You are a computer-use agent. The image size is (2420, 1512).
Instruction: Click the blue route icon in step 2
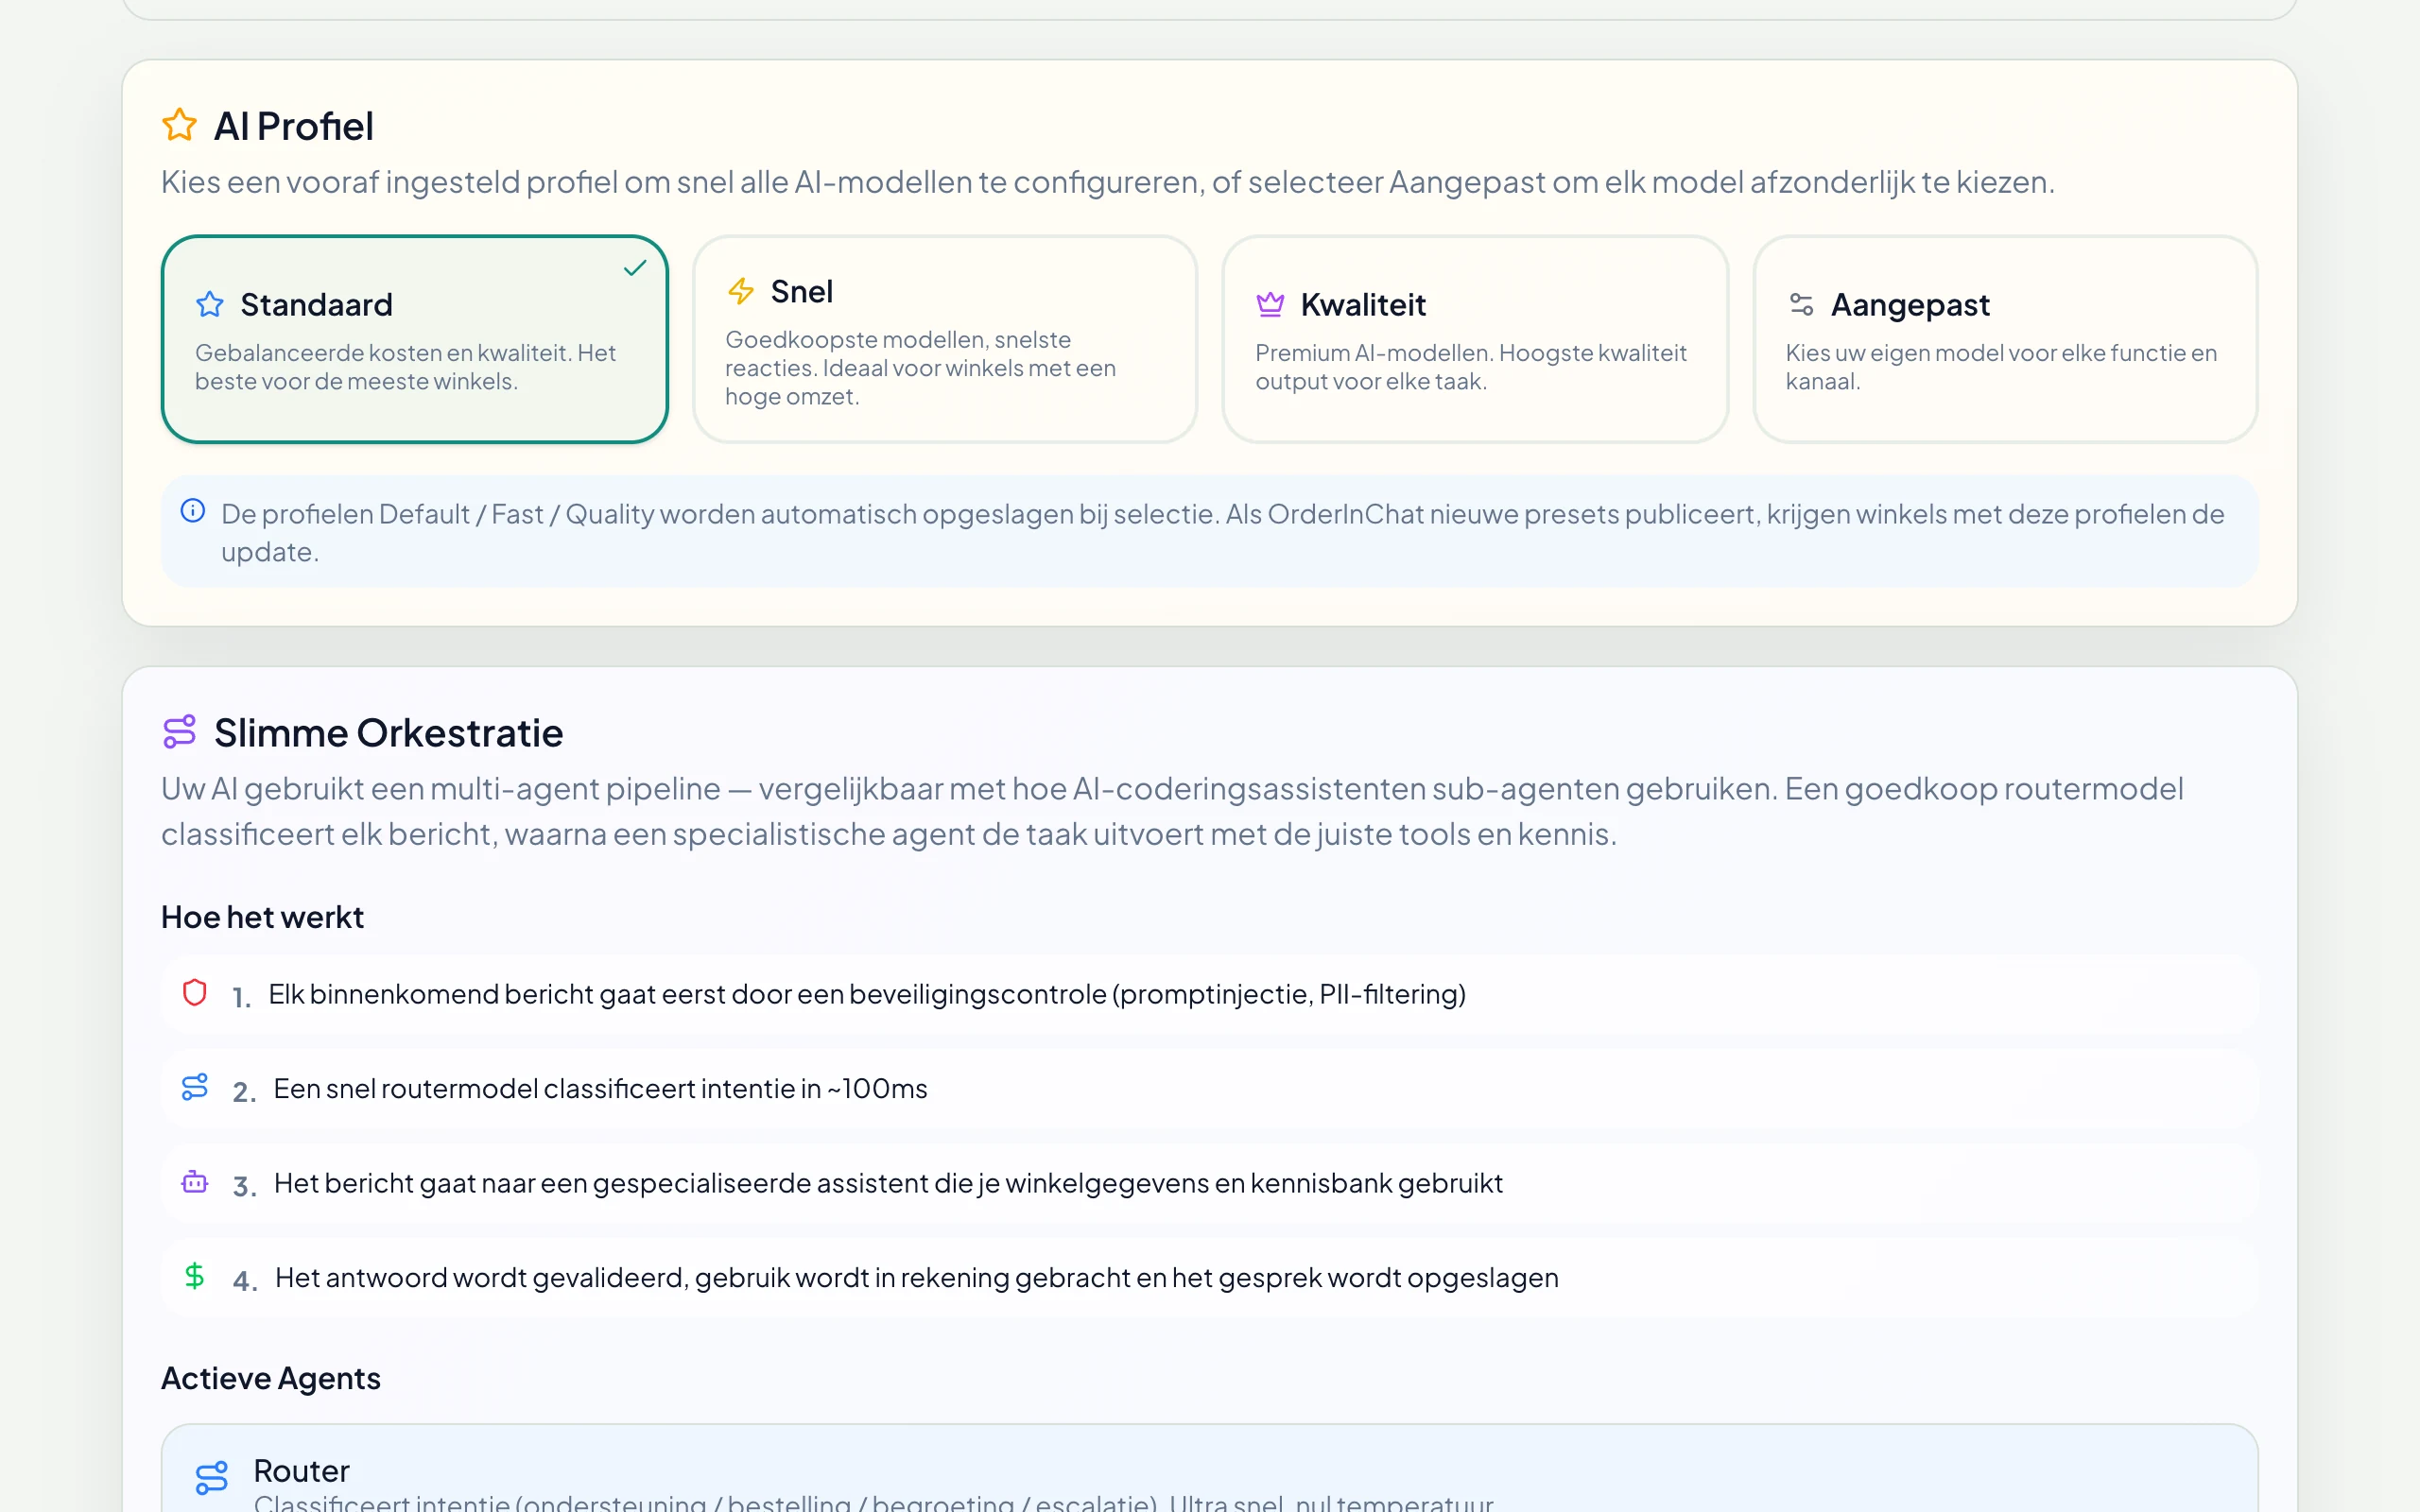(x=195, y=1087)
